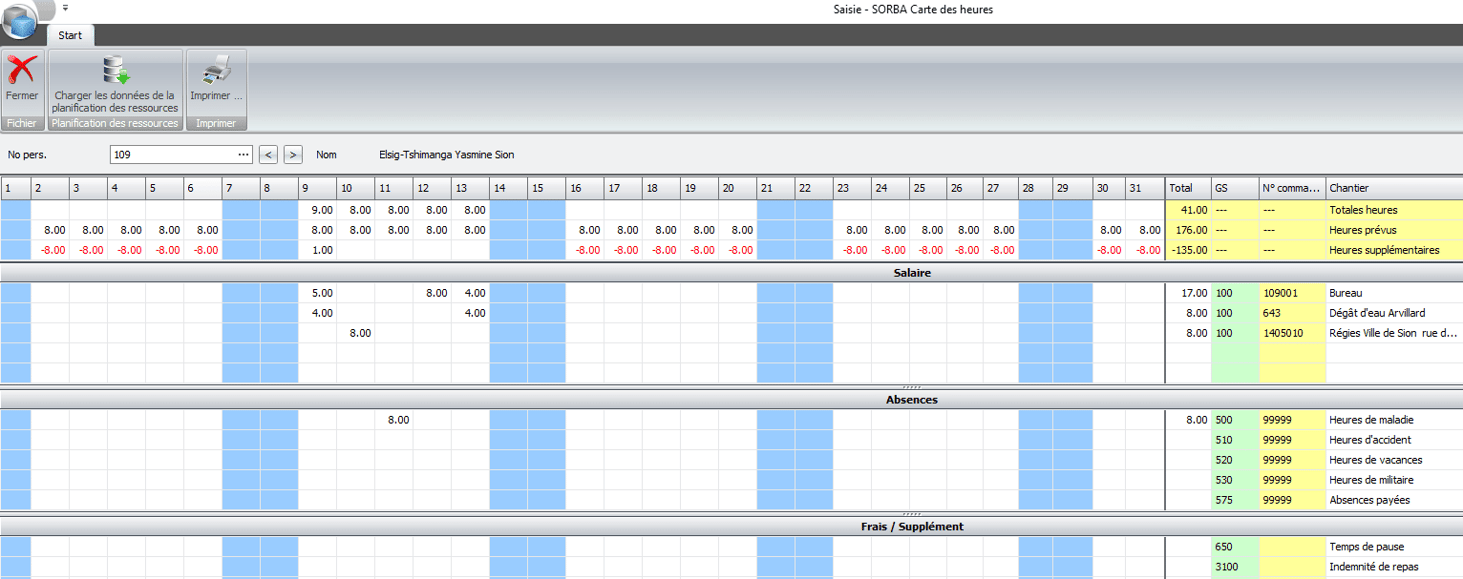Select the 8.00 sick hours cell on day 11
The width and height of the screenshot is (1463, 579).
click(394, 420)
